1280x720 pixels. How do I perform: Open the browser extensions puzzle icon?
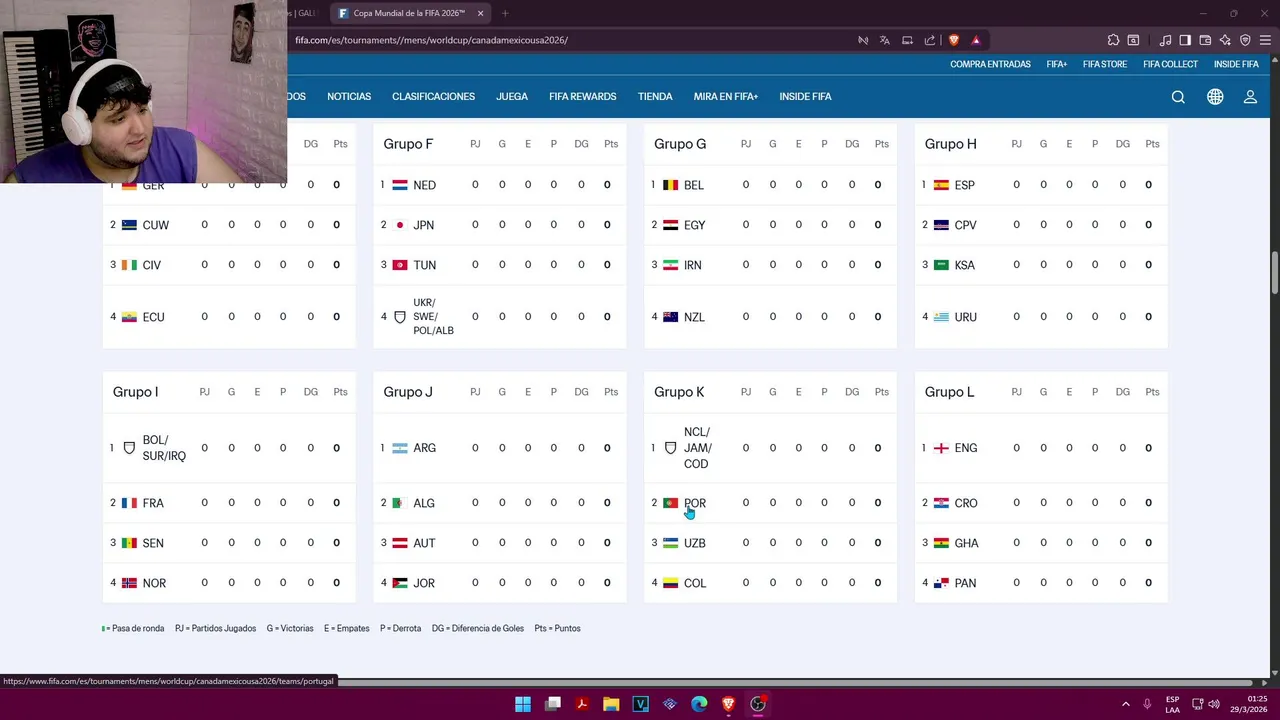1113,40
